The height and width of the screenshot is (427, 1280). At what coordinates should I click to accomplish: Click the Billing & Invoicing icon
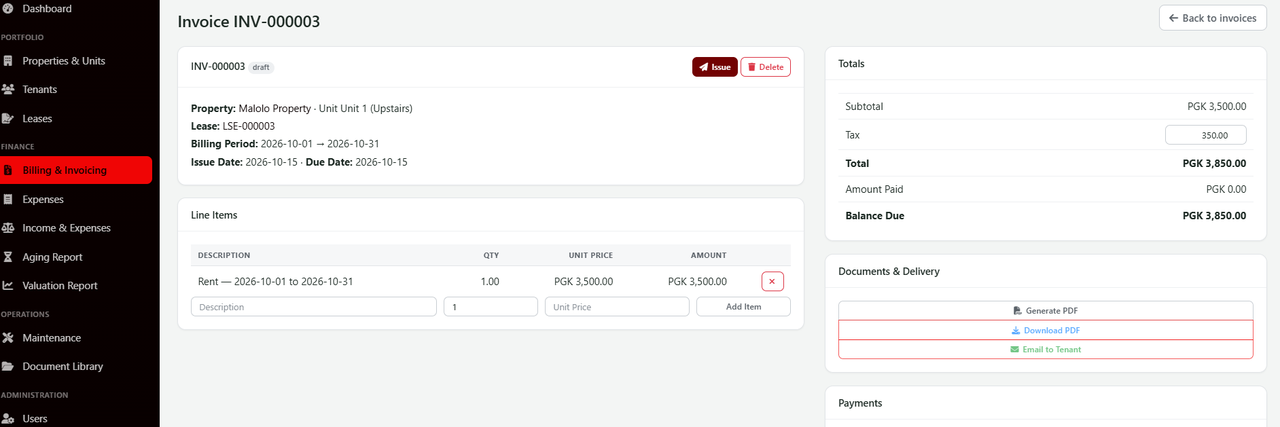coord(8,170)
